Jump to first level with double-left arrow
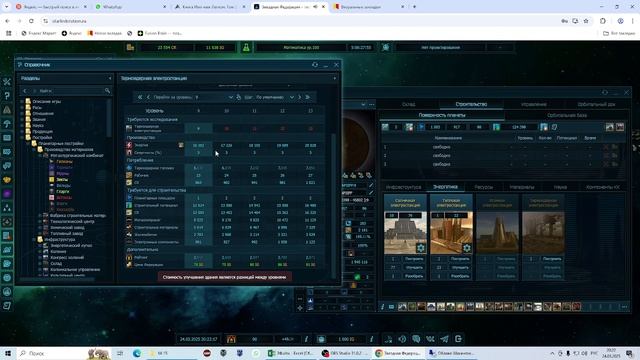The image size is (640, 360). [x=140, y=97]
